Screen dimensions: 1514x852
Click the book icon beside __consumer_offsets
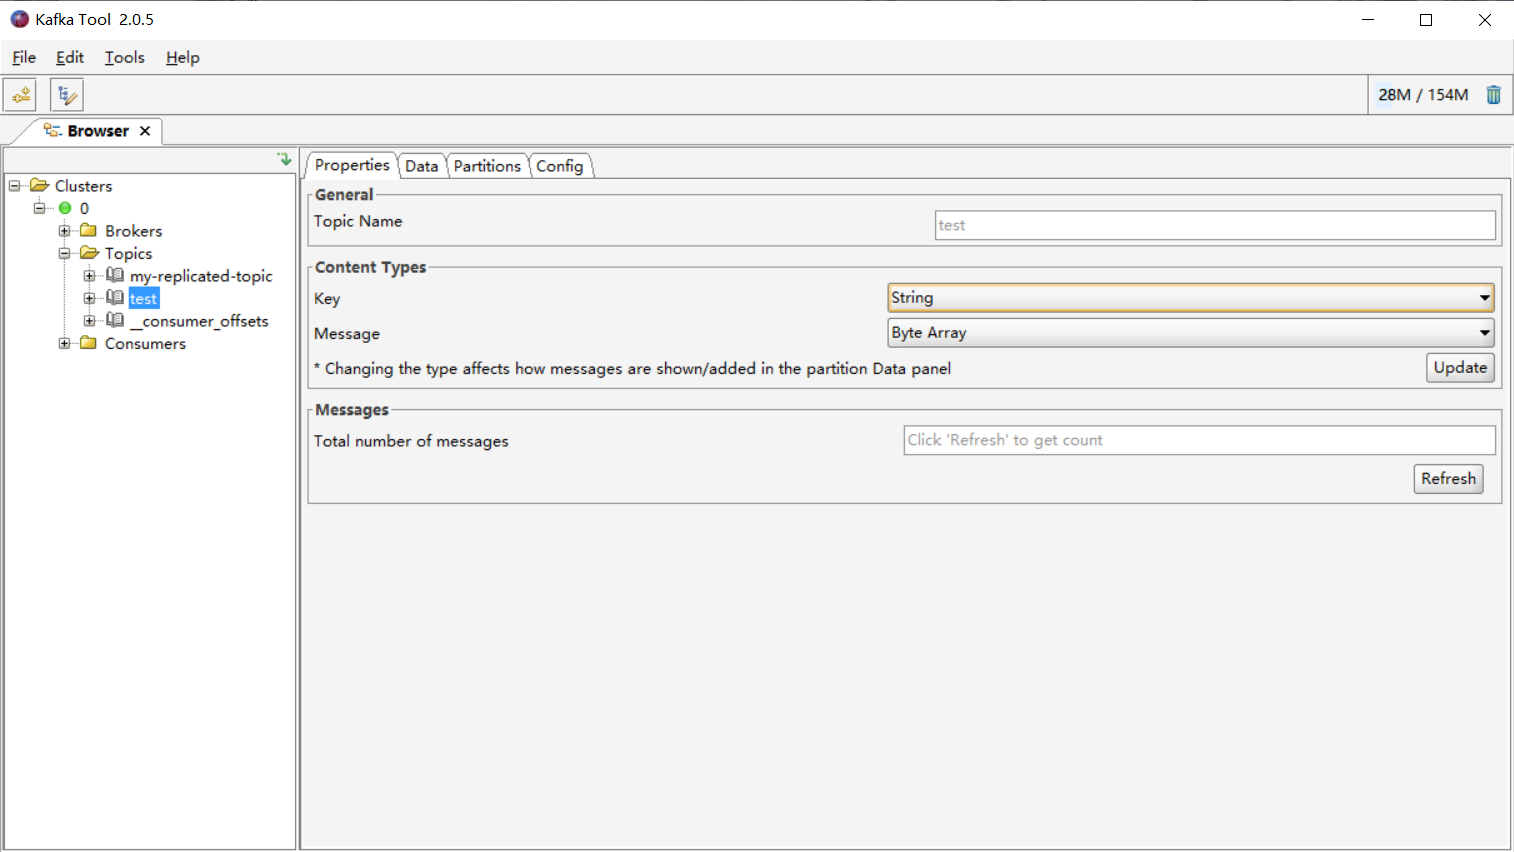pos(115,320)
